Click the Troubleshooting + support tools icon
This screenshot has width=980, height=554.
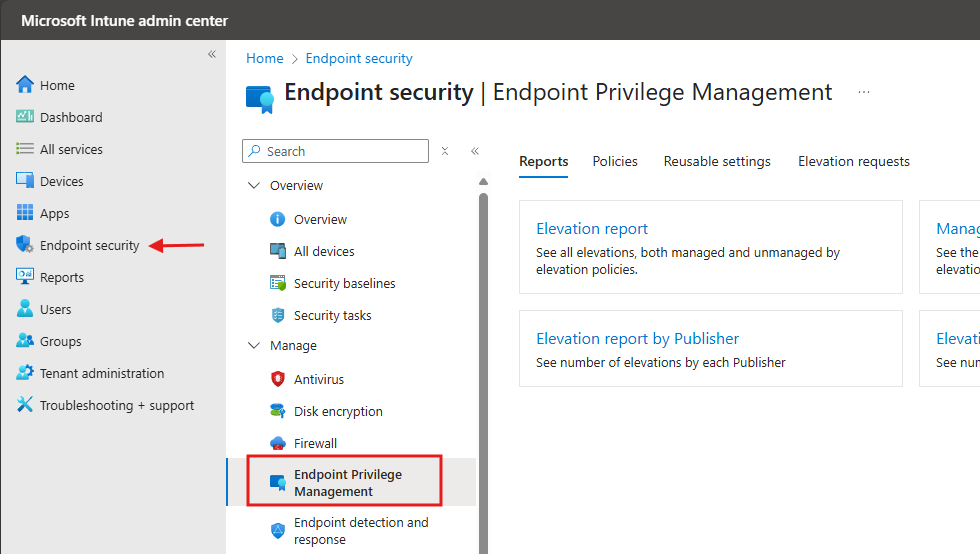[x=25, y=404]
